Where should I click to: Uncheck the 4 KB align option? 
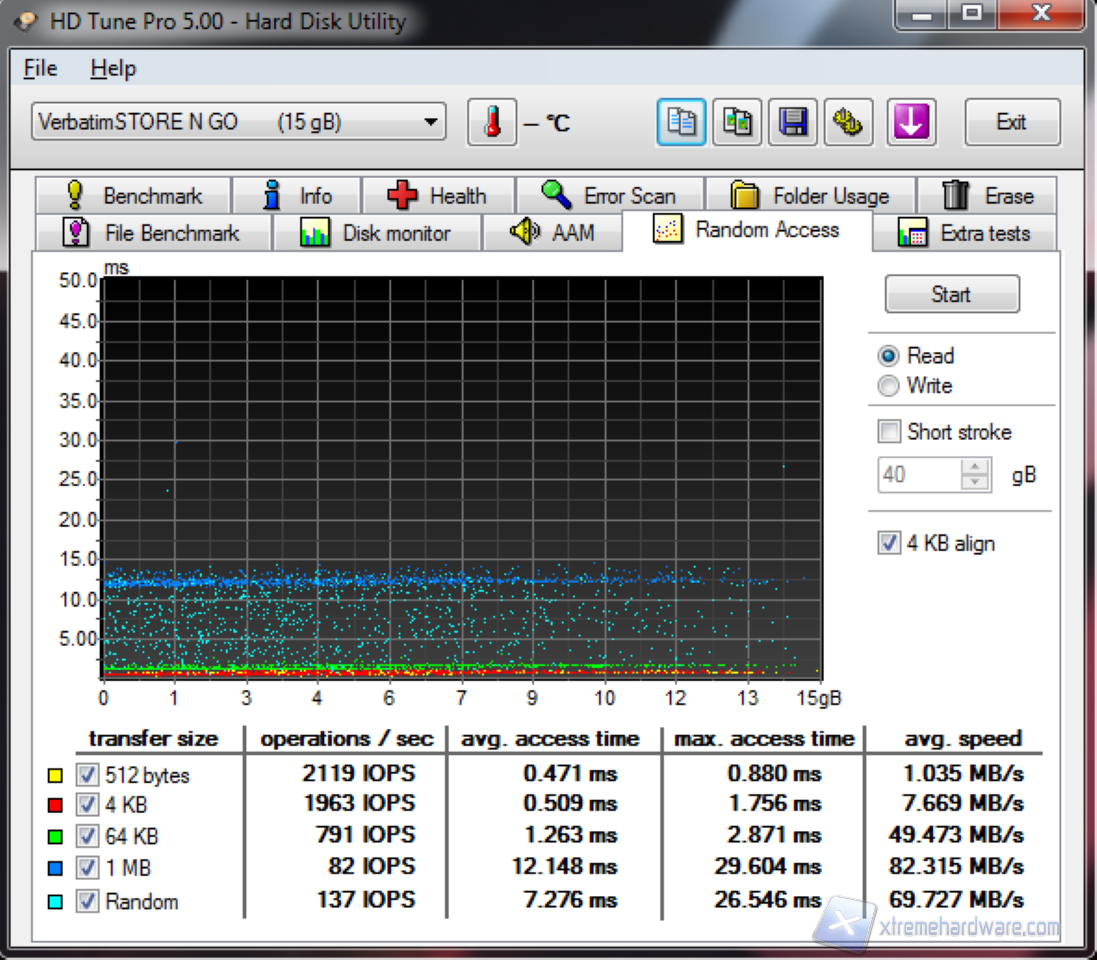click(x=888, y=544)
